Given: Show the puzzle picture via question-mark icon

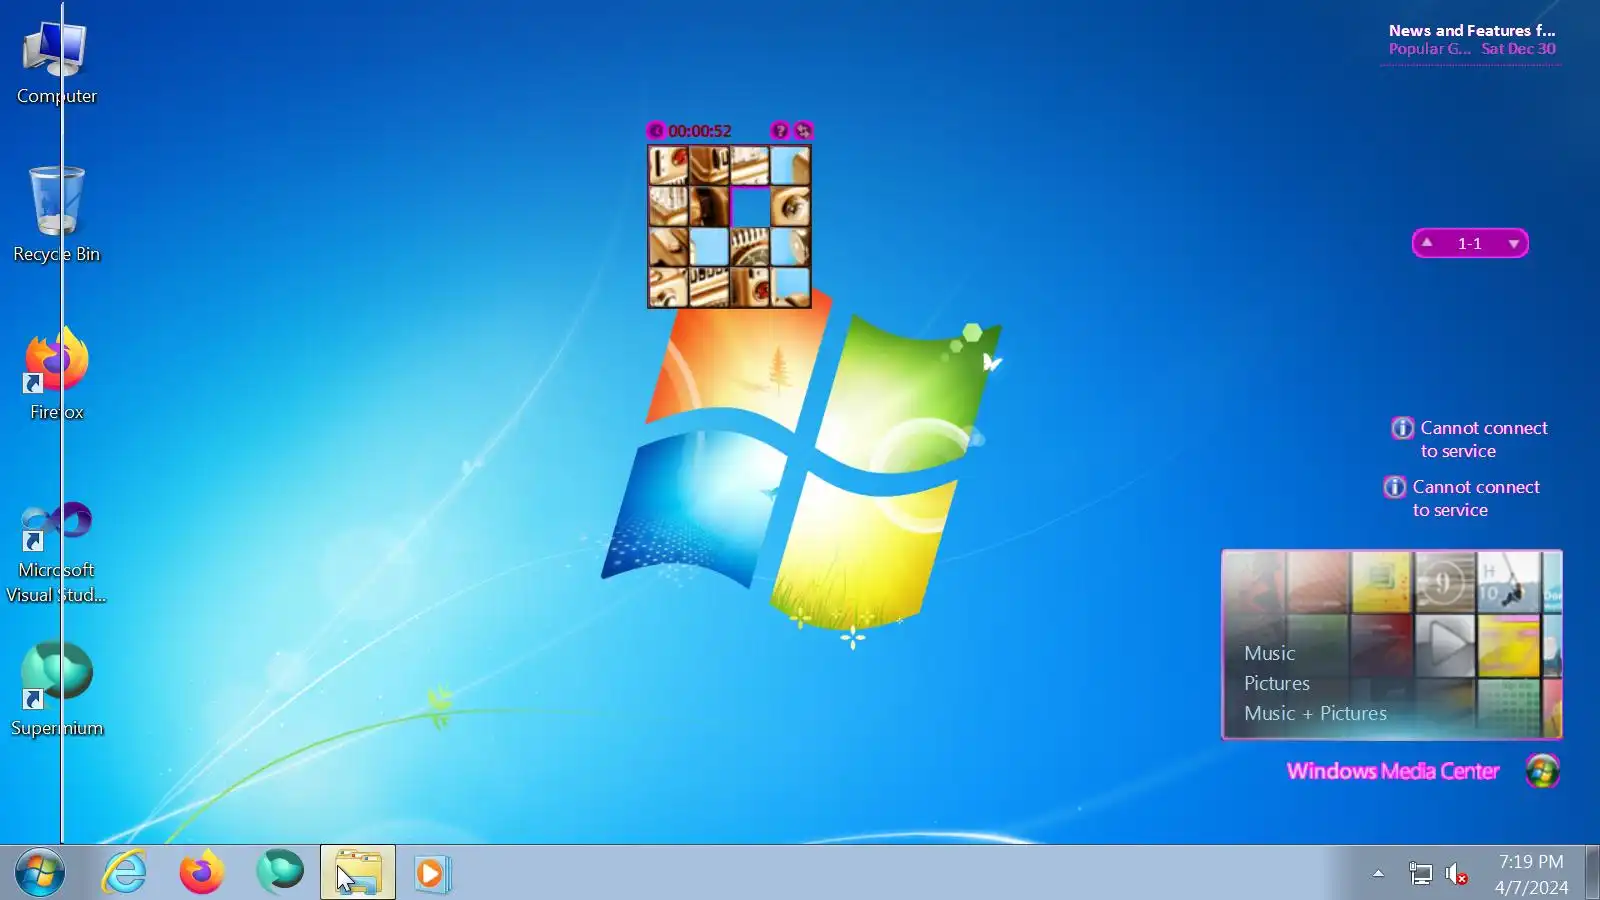Looking at the screenshot, I should pos(779,131).
